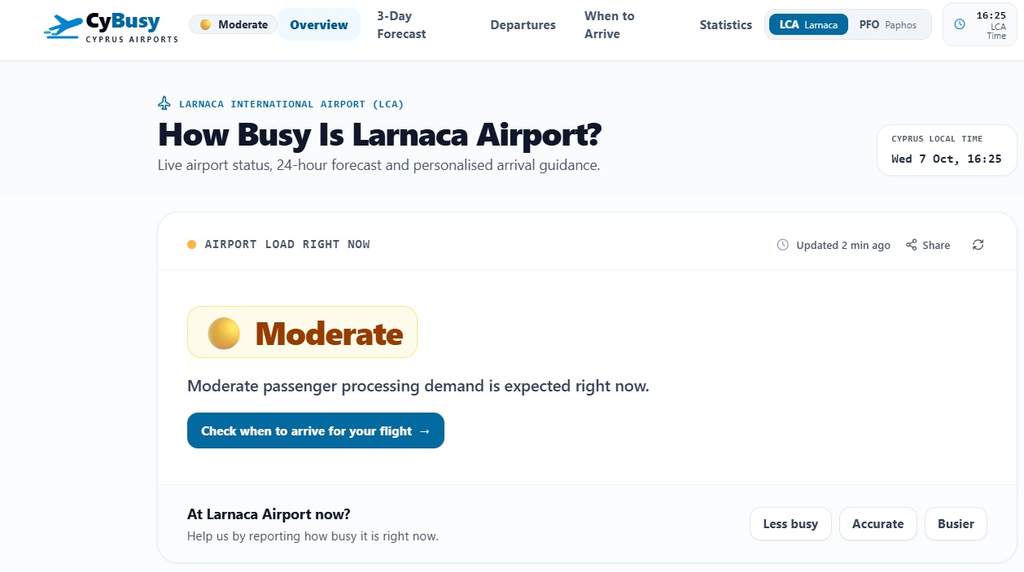1024x572 pixels.
Task: Report airport as Less busy
Action: [790, 524]
